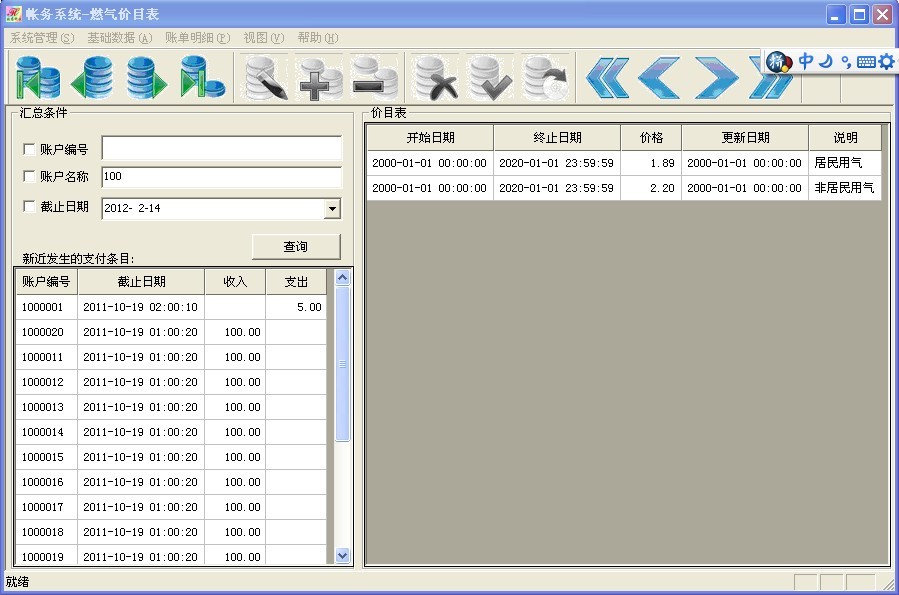Toggle the 截止日期 checkbox

point(29,207)
